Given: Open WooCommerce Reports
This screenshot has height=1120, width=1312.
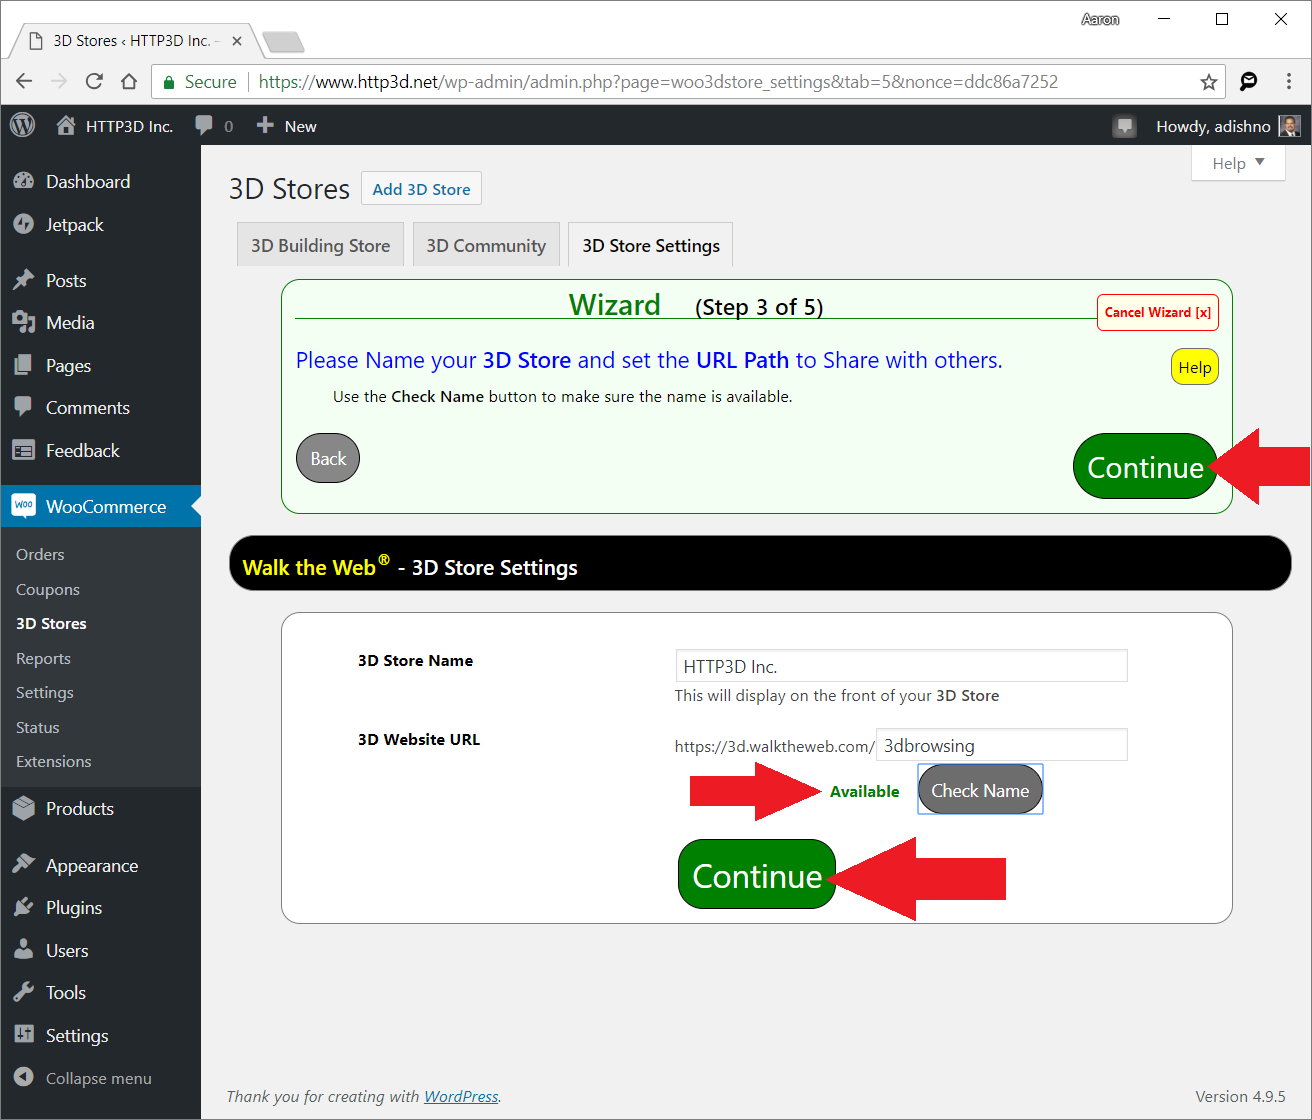Looking at the screenshot, I should (43, 658).
